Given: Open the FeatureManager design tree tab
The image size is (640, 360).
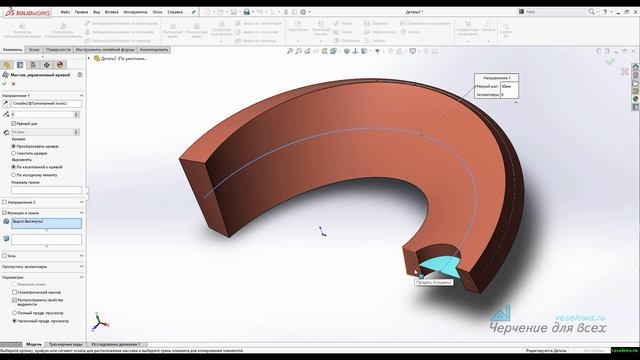Looking at the screenshot, I should 7,65.
